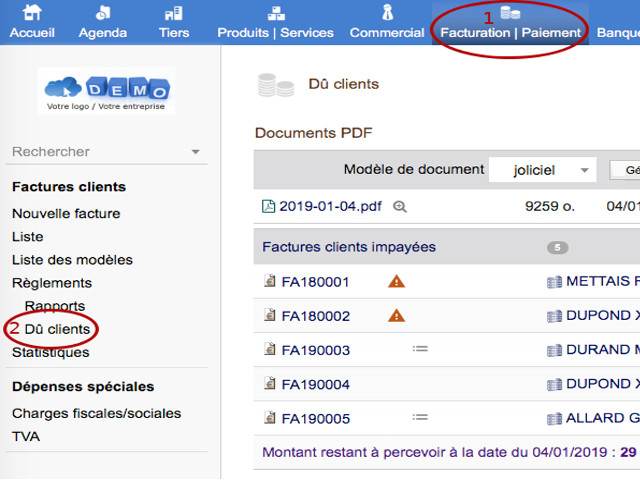Click the warning triangle on FA180001
The image size is (640, 480).
pyautogui.click(x=396, y=282)
